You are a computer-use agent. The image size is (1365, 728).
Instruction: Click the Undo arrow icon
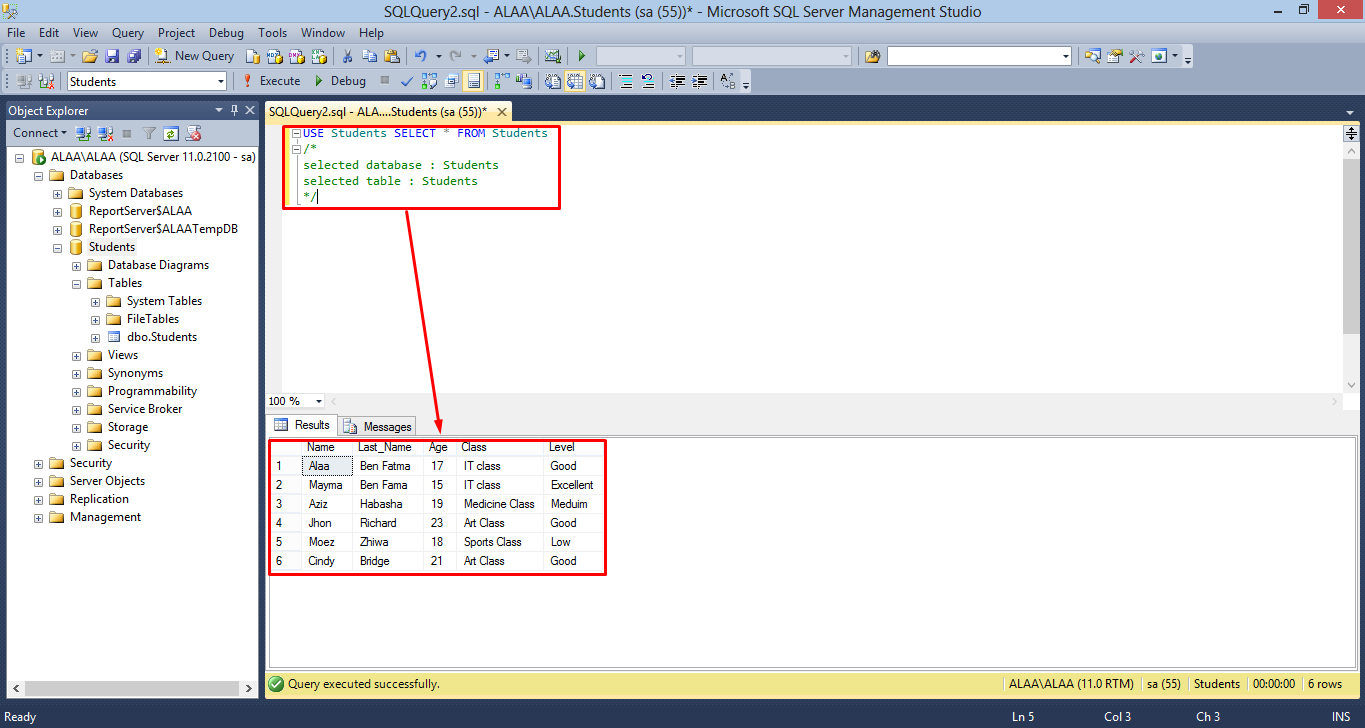tap(420, 56)
